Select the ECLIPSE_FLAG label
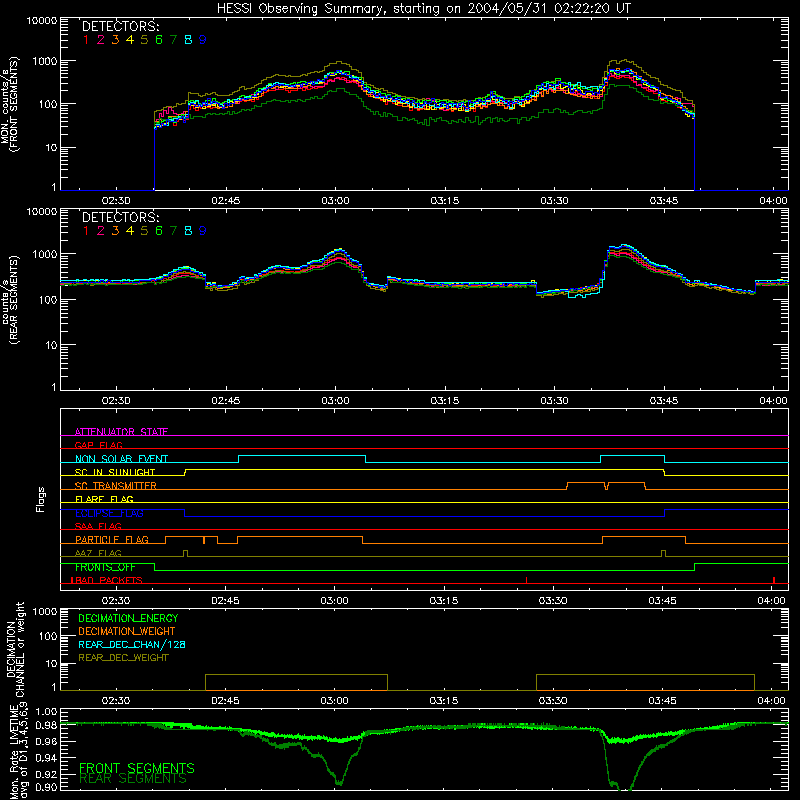Viewport: 800px width, 800px height. coord(109,513)
